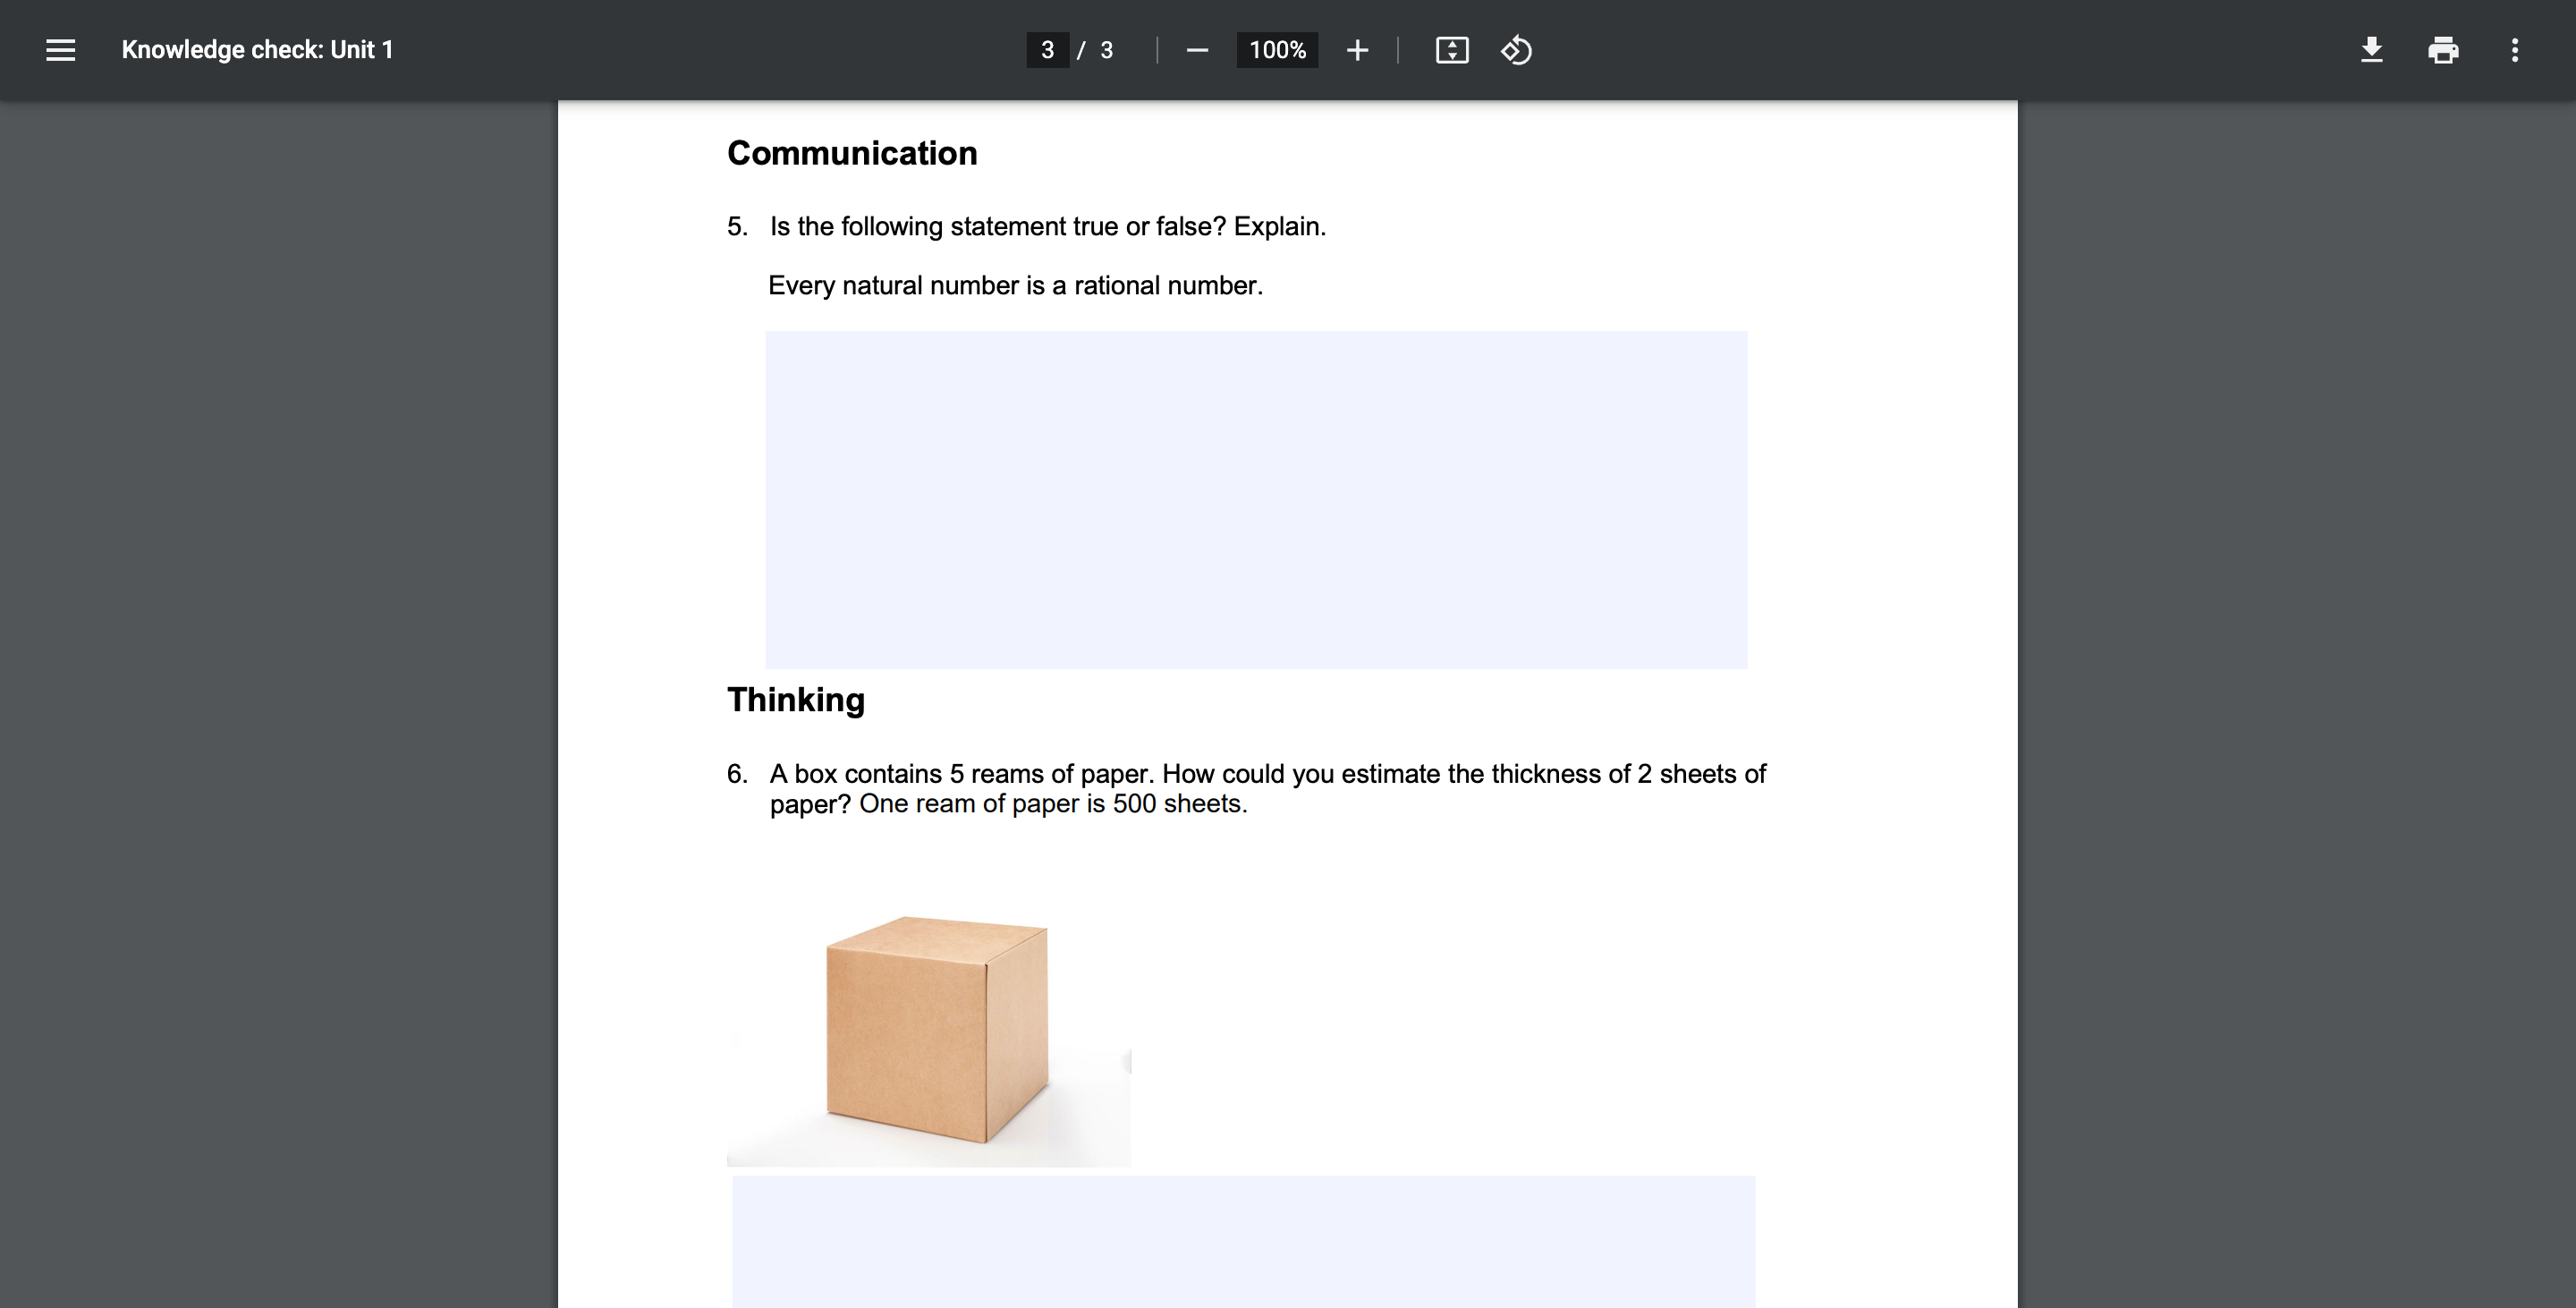Open the more actions menu

(2514, 50)
